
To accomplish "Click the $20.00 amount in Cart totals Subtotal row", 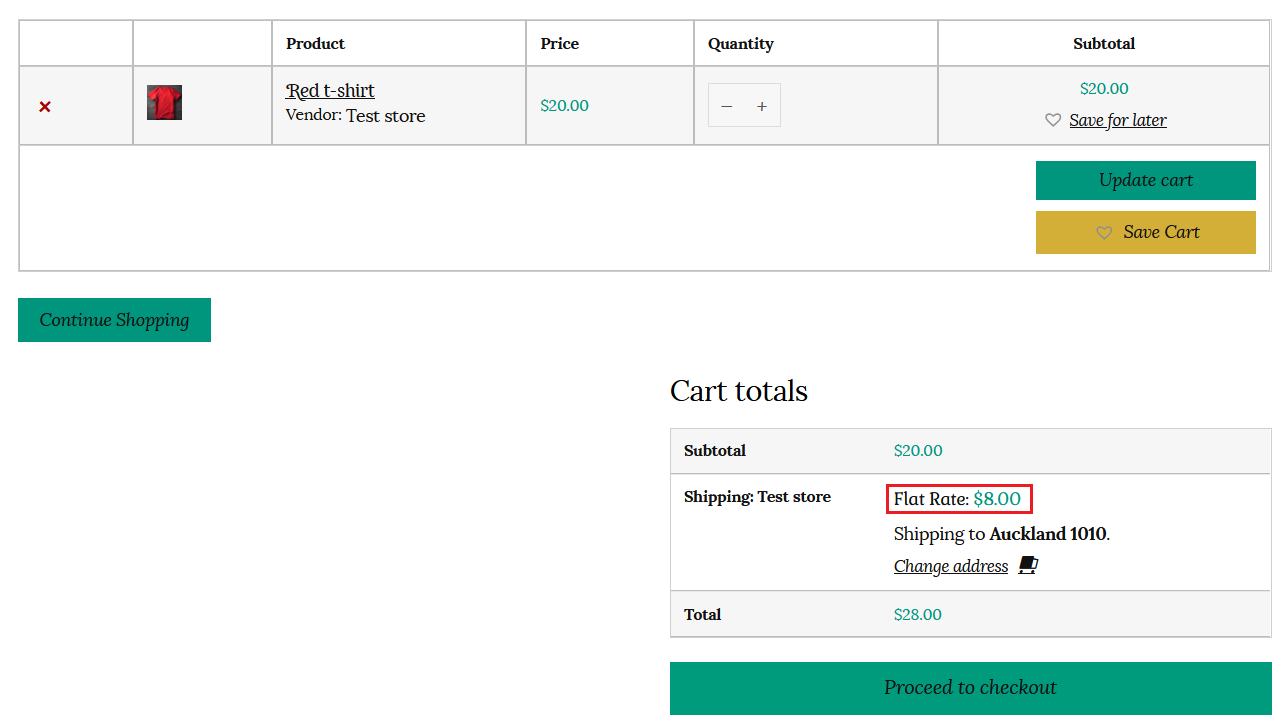I will point(918,451).
